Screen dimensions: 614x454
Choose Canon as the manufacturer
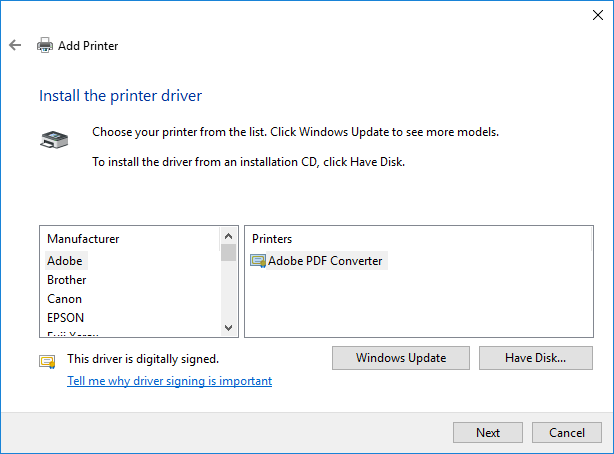[x=65, y=299]
